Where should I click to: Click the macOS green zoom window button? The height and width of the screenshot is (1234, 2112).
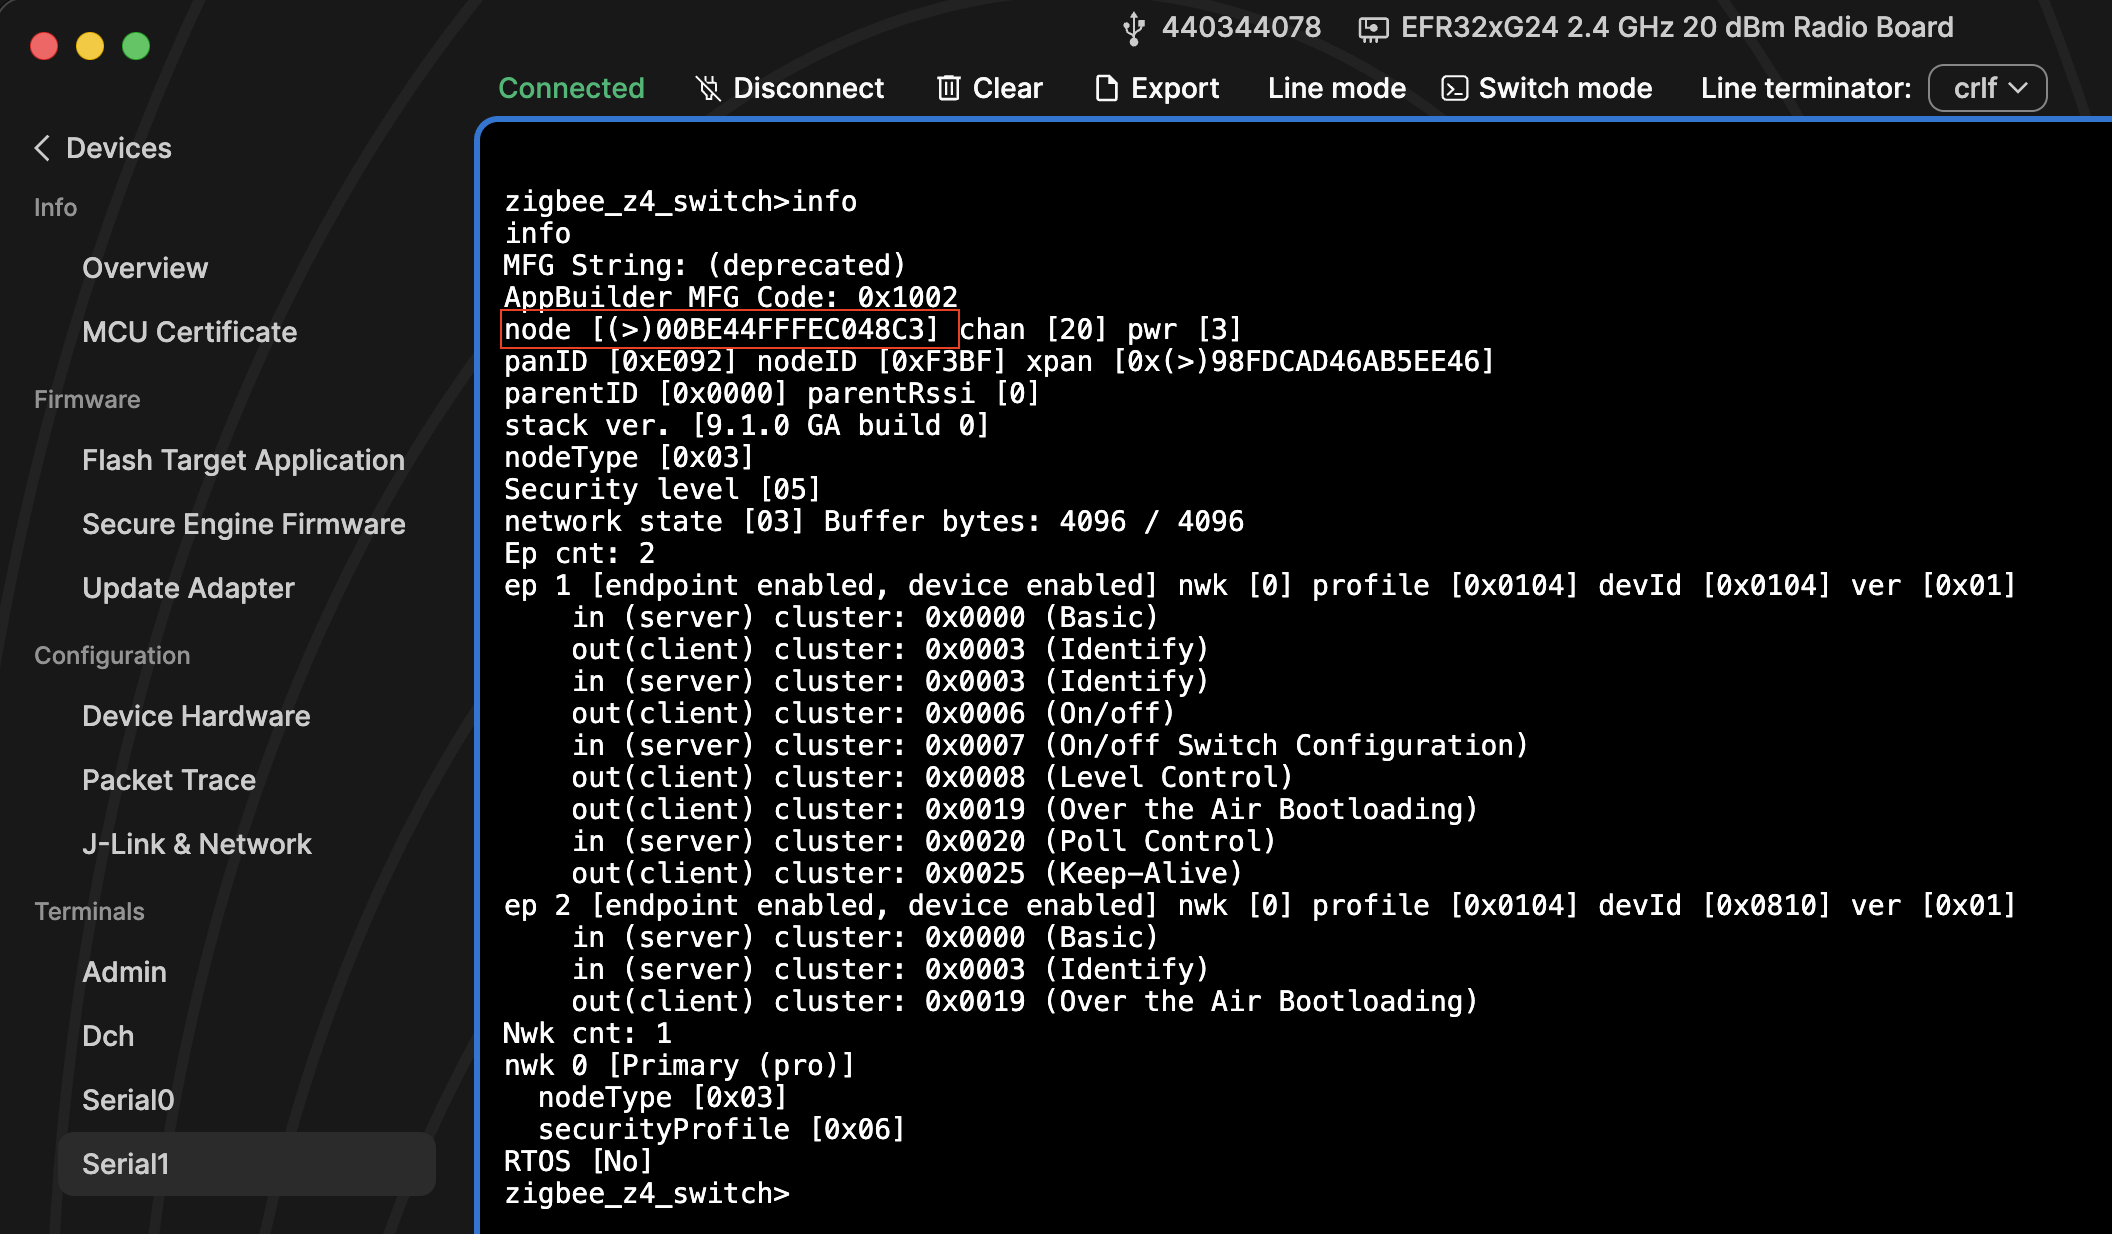[x=136, y=46]
